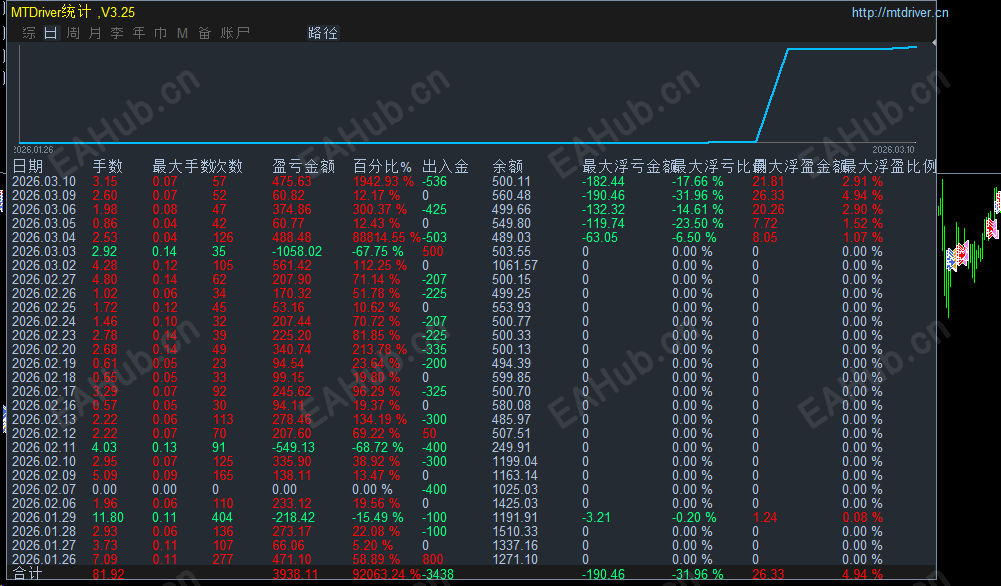1001x586 pixels.
Task: Click floating loss -3.21
Action: pos(596,518)
